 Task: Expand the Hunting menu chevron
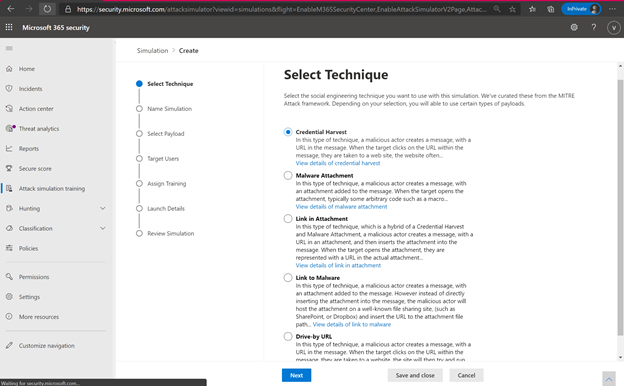(103, 208)
